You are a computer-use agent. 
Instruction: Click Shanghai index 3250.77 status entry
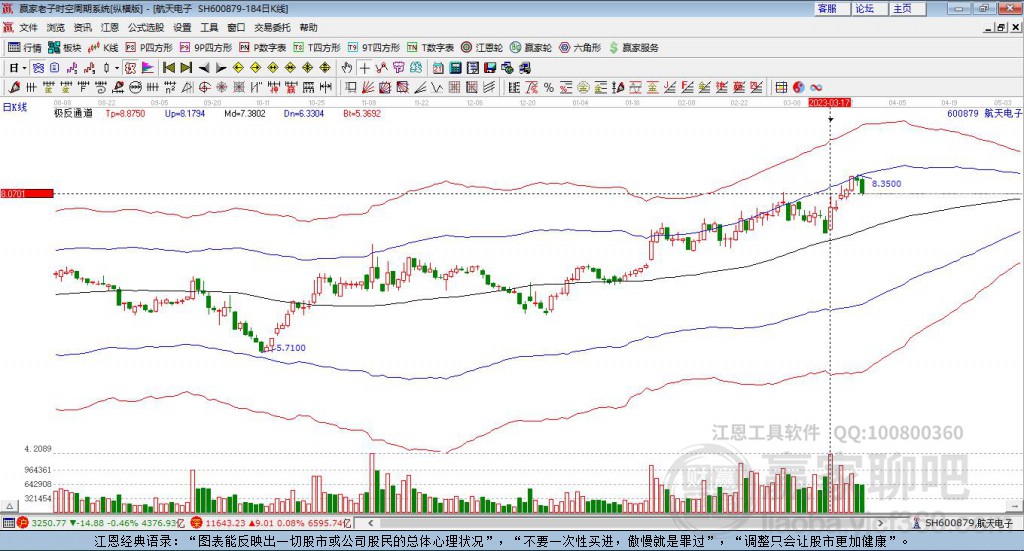(x=102, y=523)
